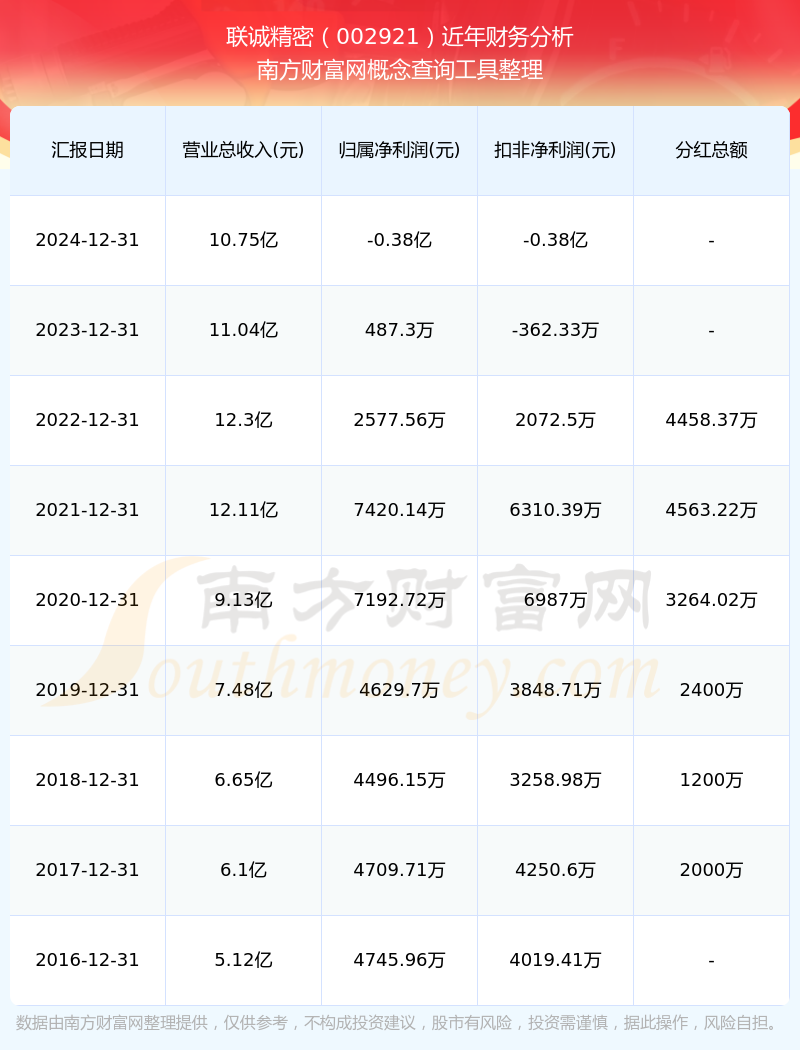Viewport: 800px width, 1050px height.
Task: Click the 营业总收入(元) column header
Action: click(x=243, y=150)
